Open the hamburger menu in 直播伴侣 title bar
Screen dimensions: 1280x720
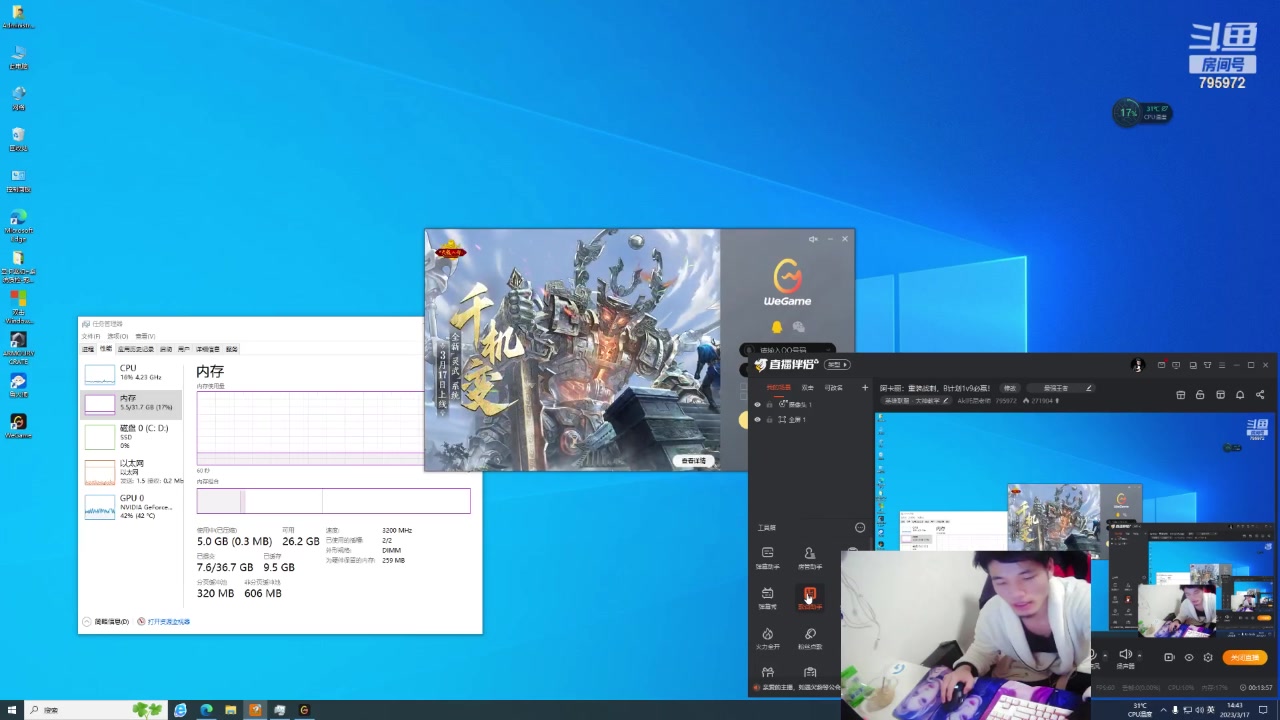pyautogui.click(x=1221, y=365)
